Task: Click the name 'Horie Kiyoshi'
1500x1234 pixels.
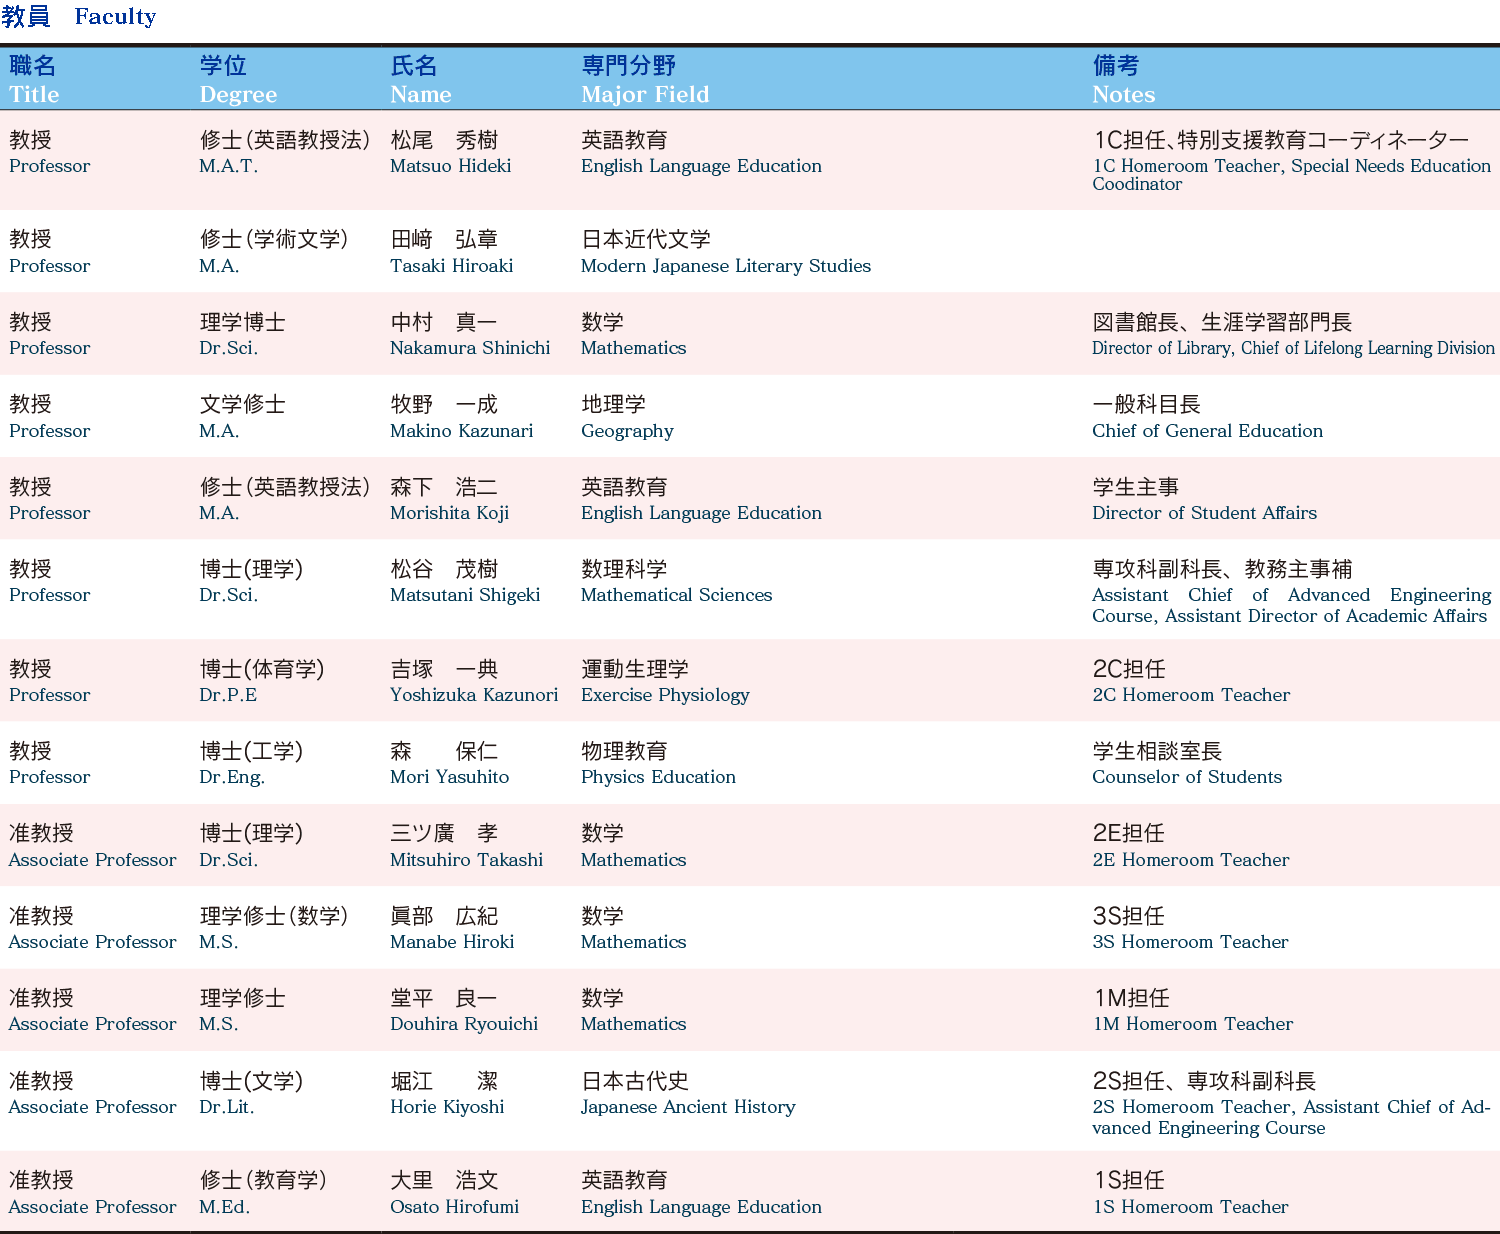Action: tap(447, 1107)
